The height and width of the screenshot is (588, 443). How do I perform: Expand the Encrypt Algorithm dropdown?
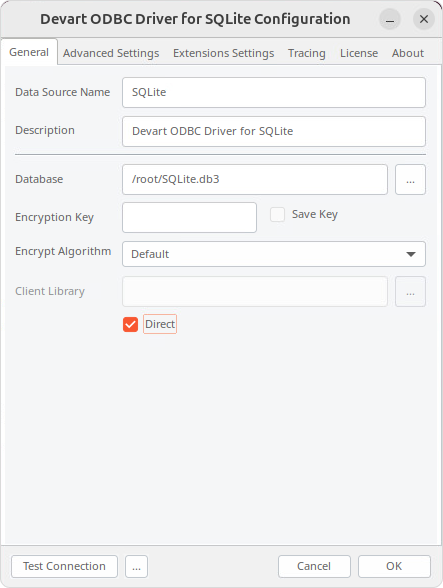(x=274, y=254)
